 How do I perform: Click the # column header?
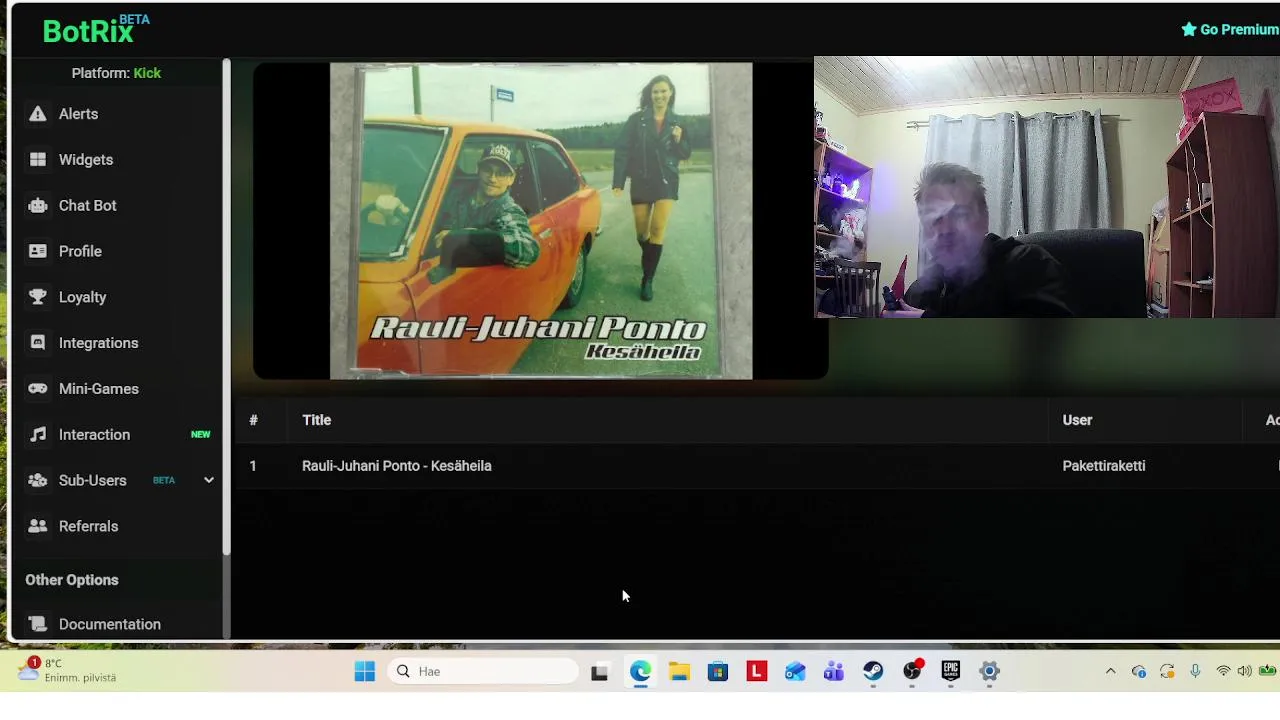pos(253,420)
